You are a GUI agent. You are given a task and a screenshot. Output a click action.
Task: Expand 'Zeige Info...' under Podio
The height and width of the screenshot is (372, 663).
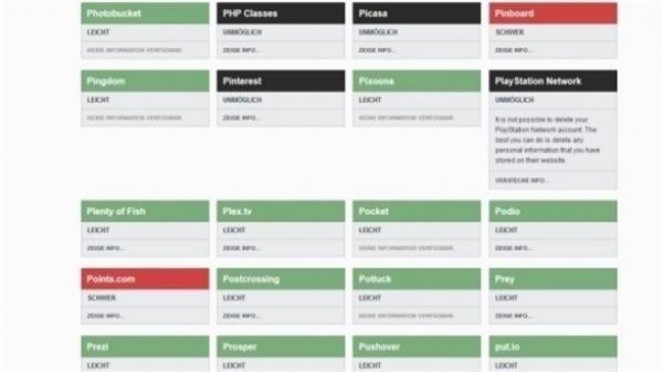click(513, 248)
